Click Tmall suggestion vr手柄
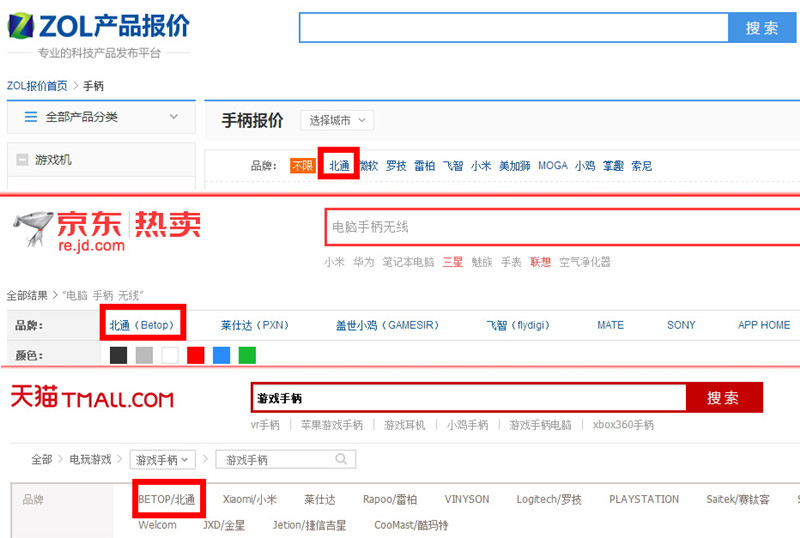Viewport: 800px width, 538px height. (265, 425)
